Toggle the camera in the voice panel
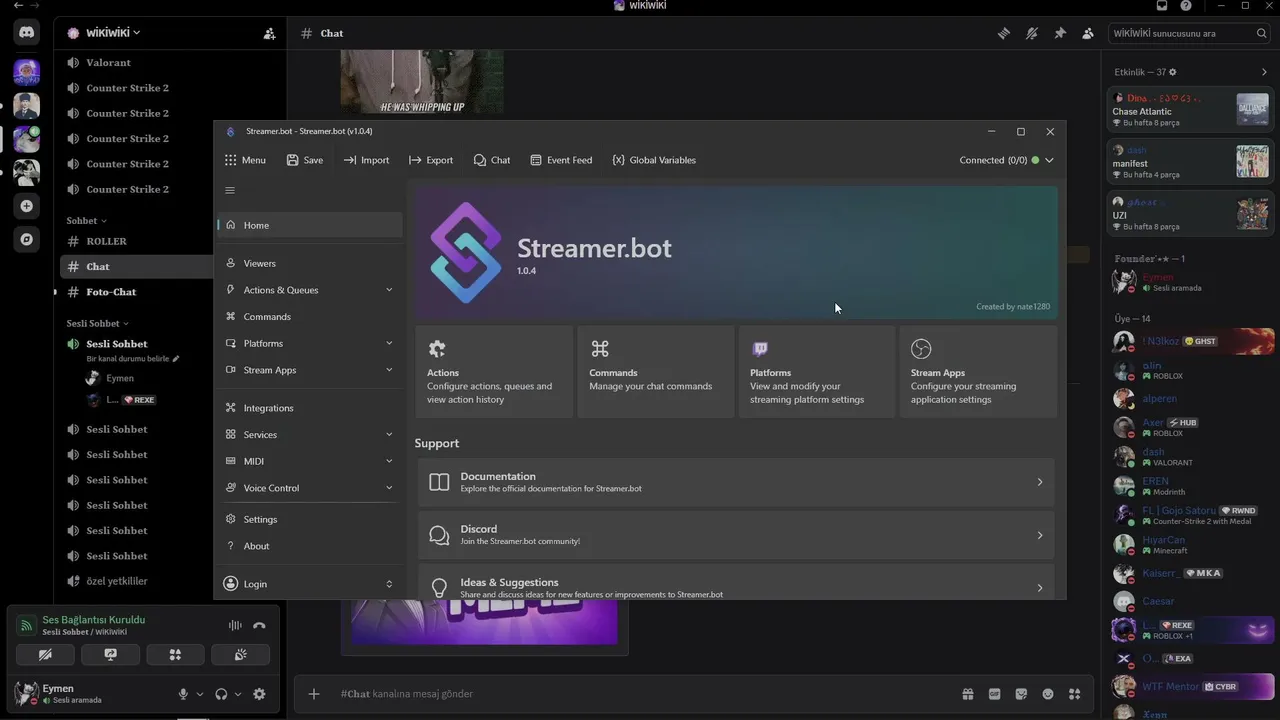The width and height of the screenshot is (1280, 720). [x=45, y=655]
